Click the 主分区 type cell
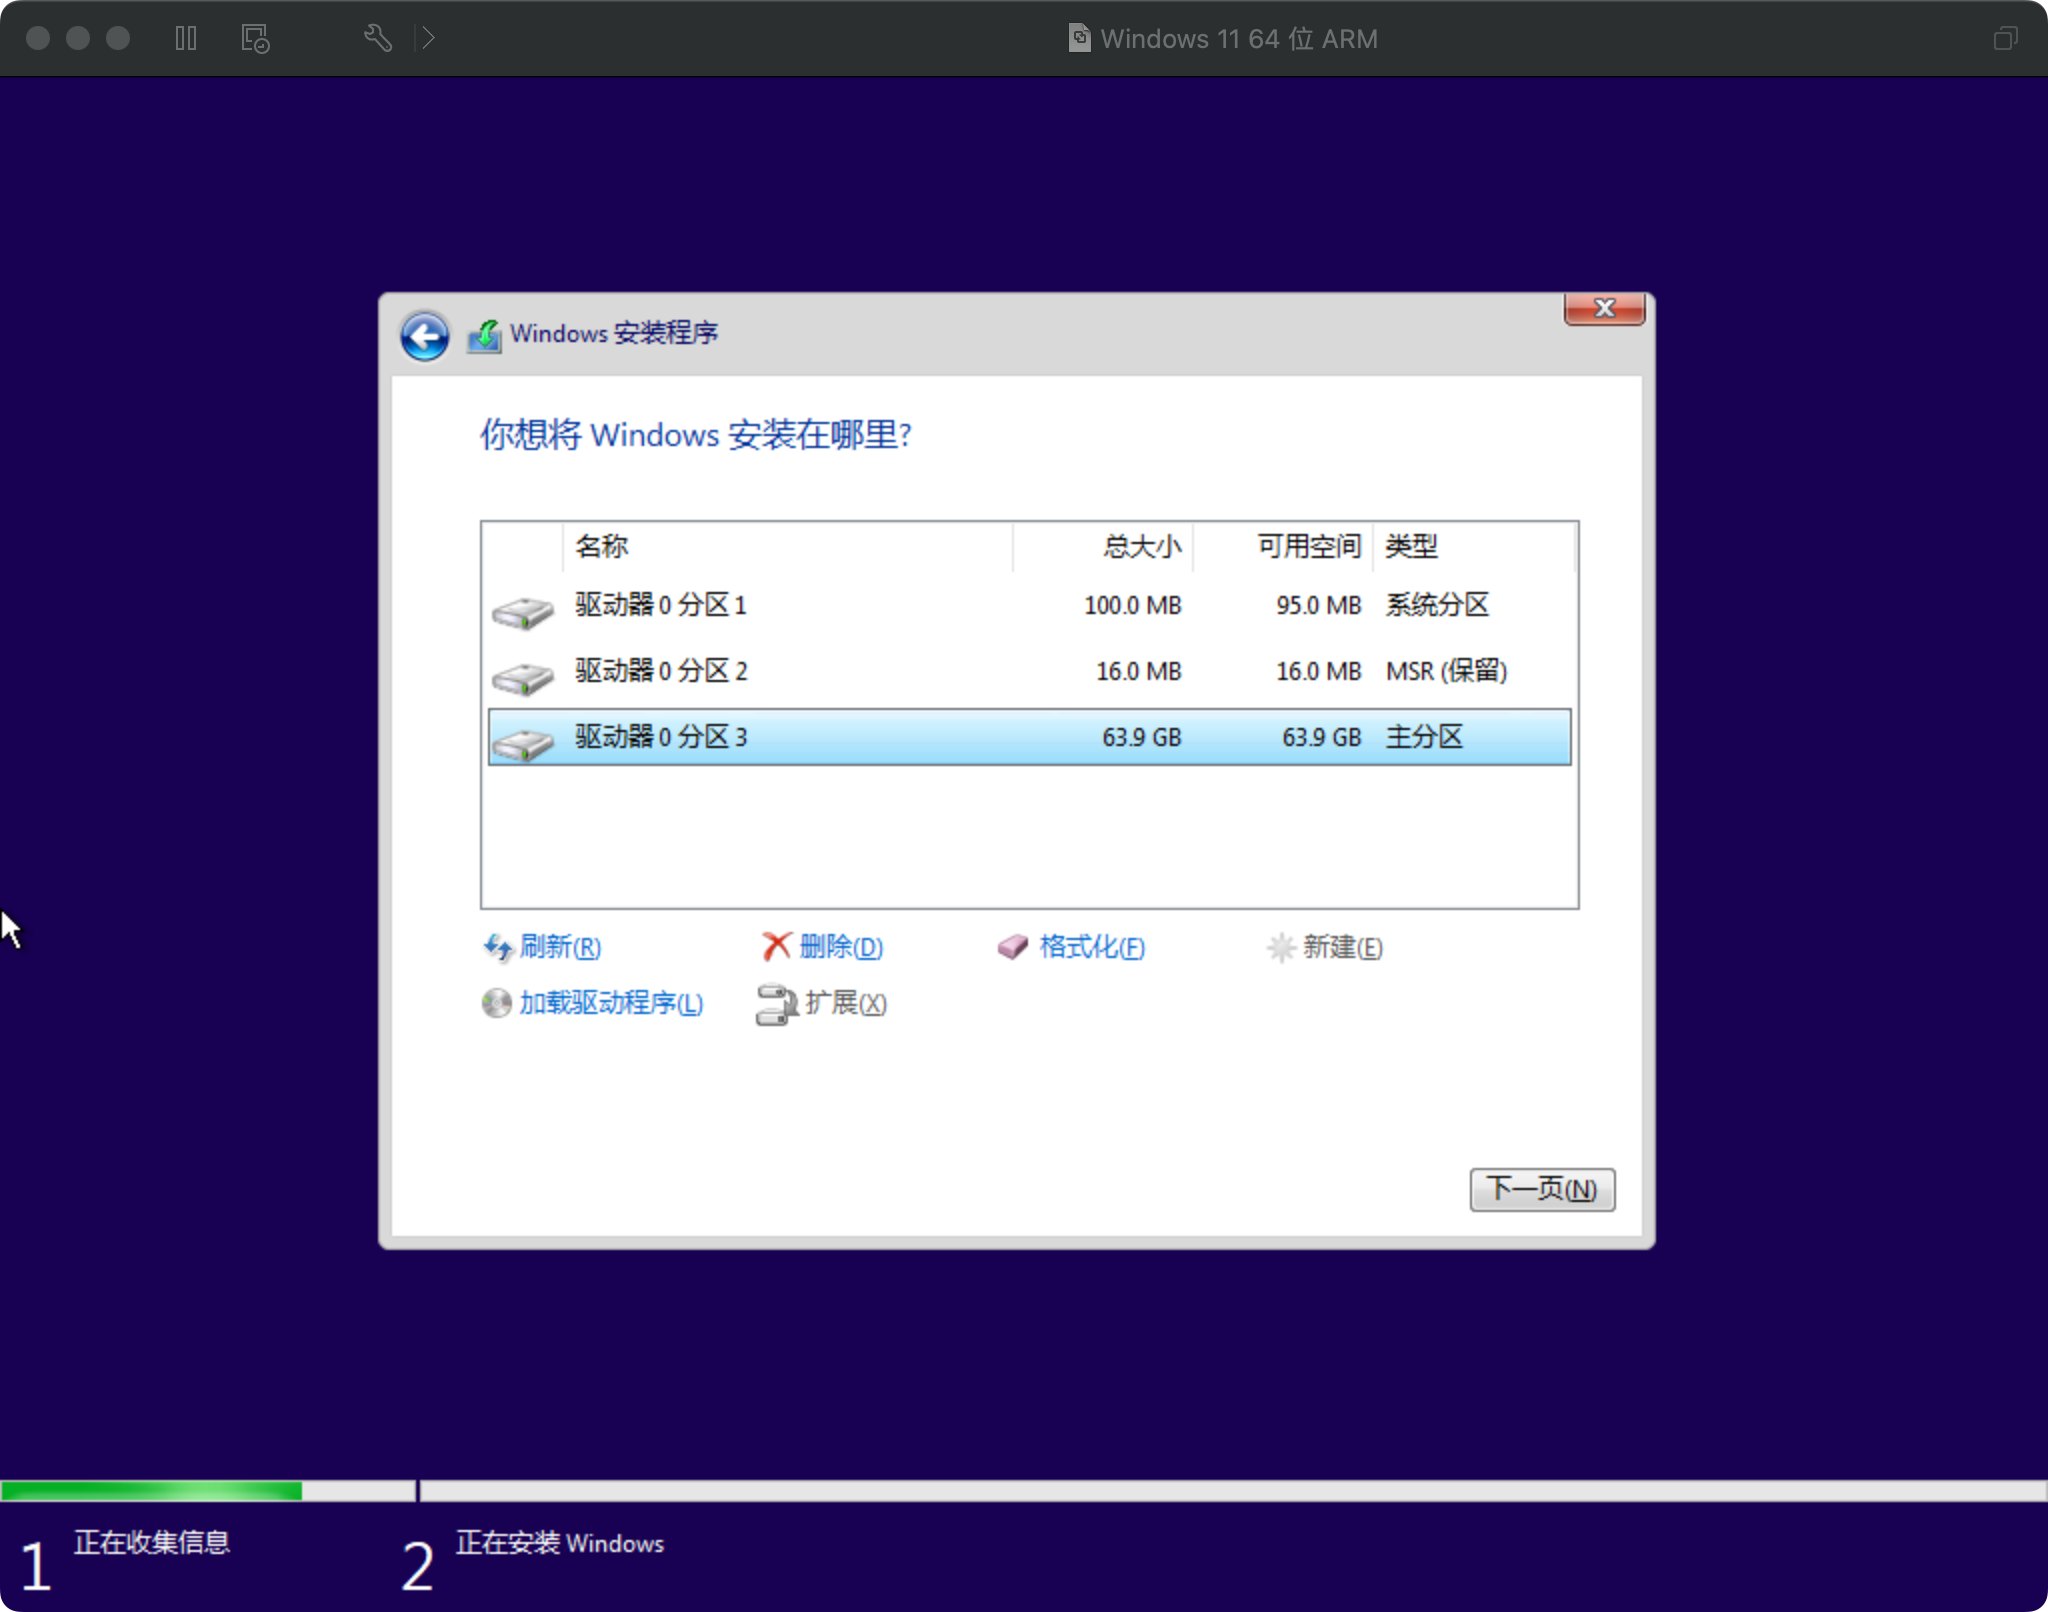The image size is (2048, 1612). tap(1424, 737)
